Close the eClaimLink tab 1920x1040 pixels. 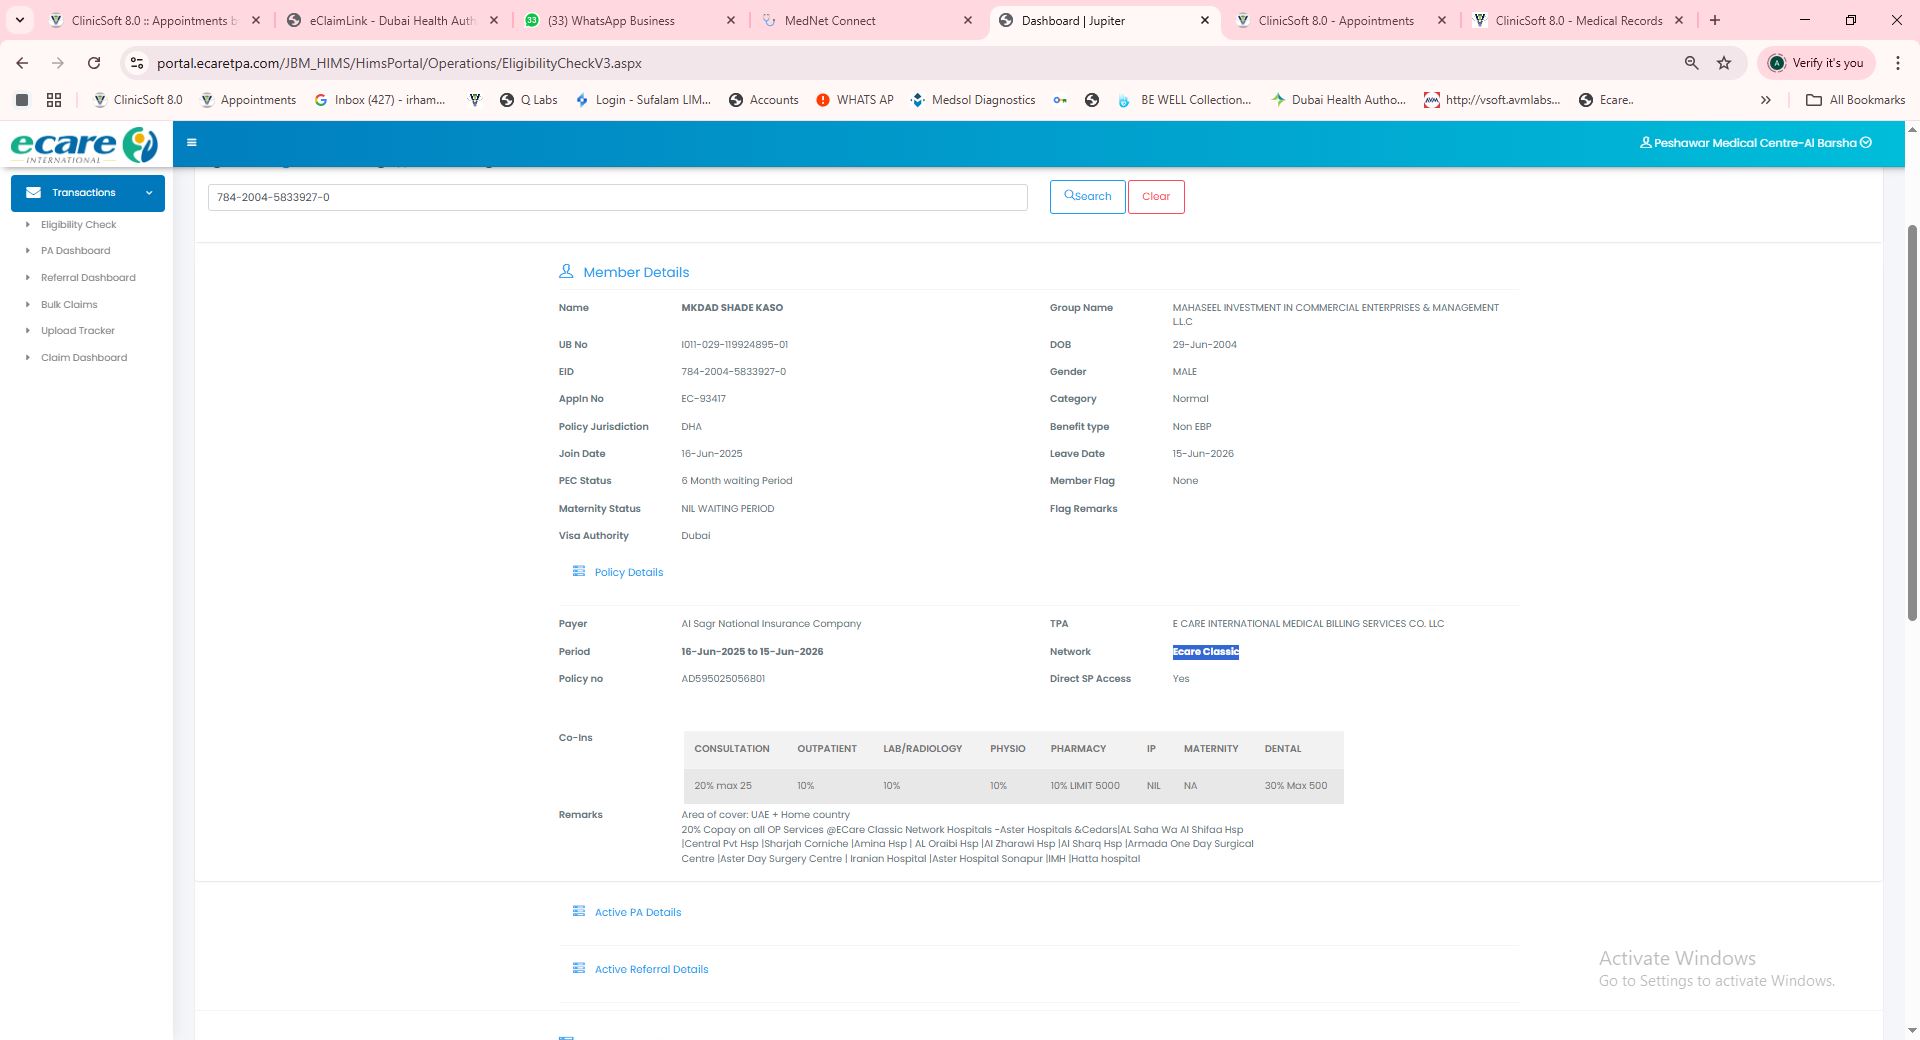(494, 20)
